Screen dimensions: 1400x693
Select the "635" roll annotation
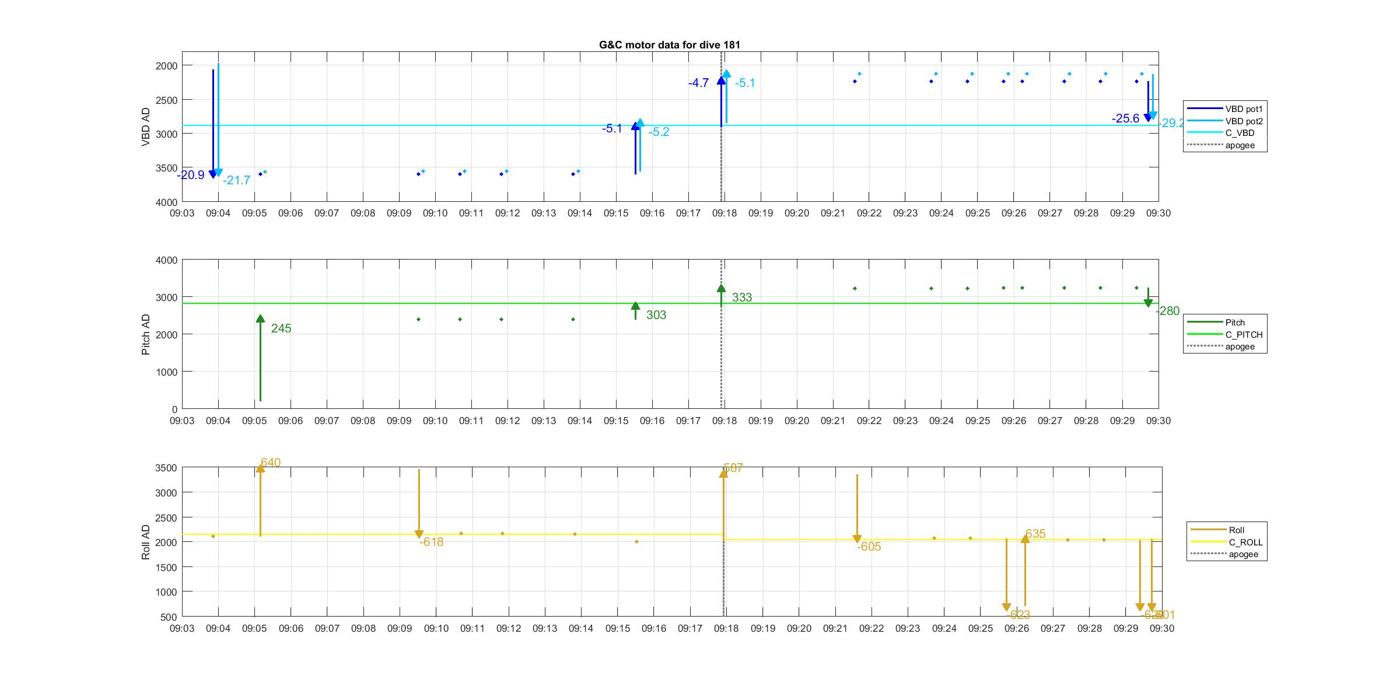point(1036,534)
